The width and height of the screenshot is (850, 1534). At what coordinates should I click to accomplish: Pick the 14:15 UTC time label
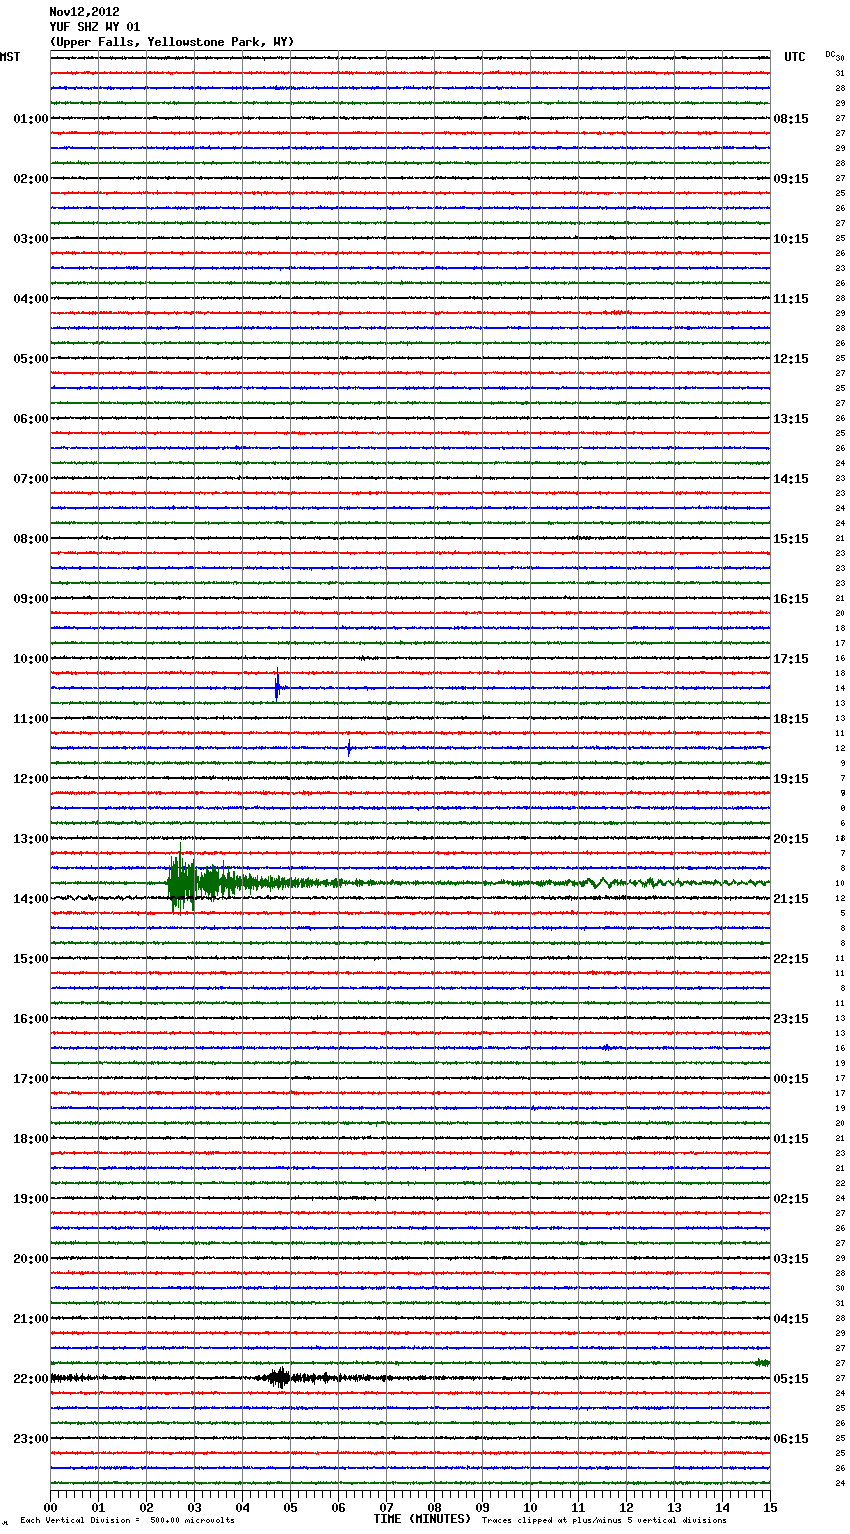click(791, 479)
